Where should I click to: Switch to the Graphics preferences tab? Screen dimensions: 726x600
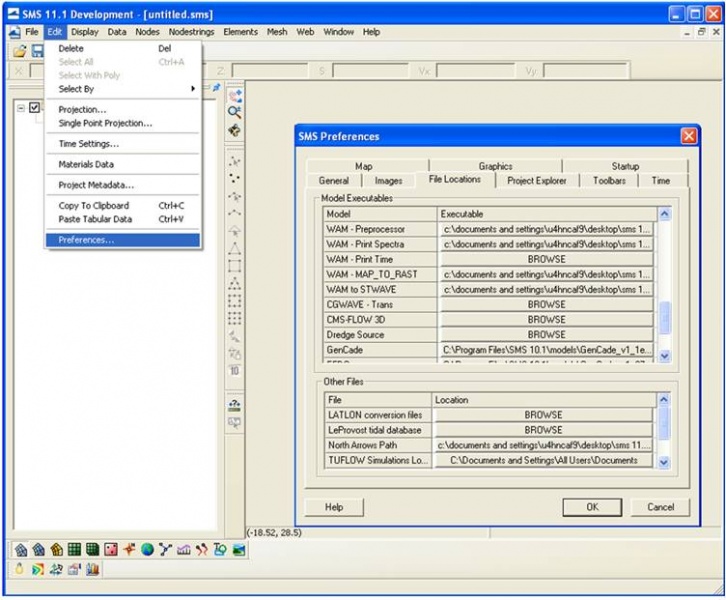495,166
